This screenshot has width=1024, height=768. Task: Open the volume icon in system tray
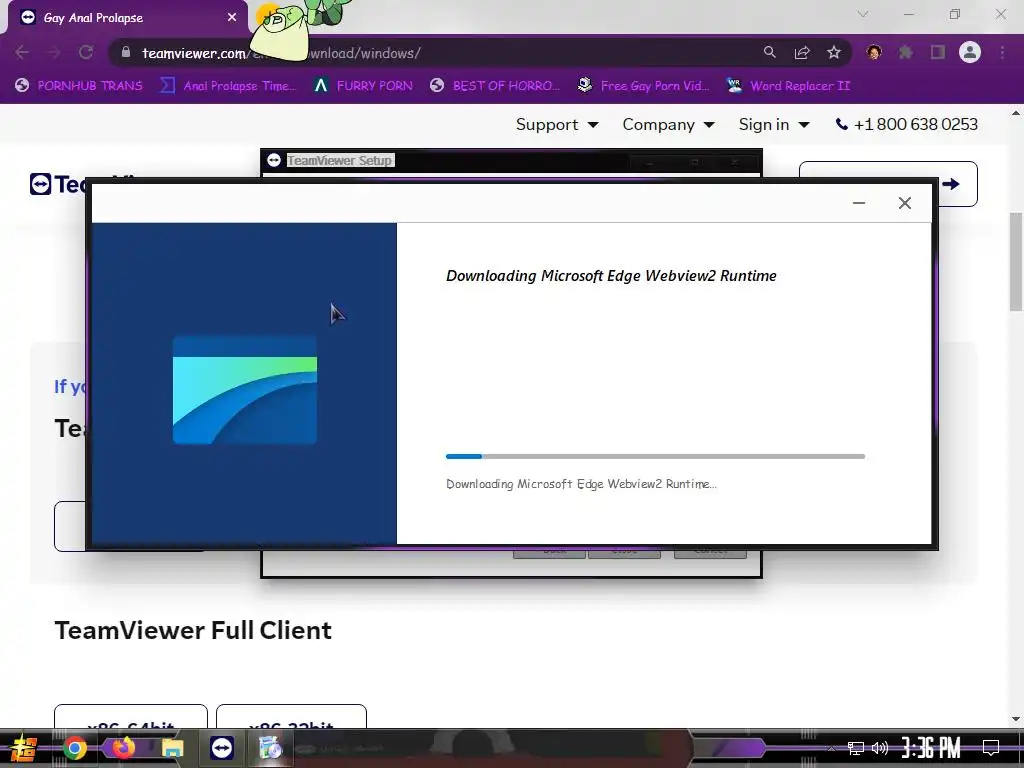coord(880,748)
